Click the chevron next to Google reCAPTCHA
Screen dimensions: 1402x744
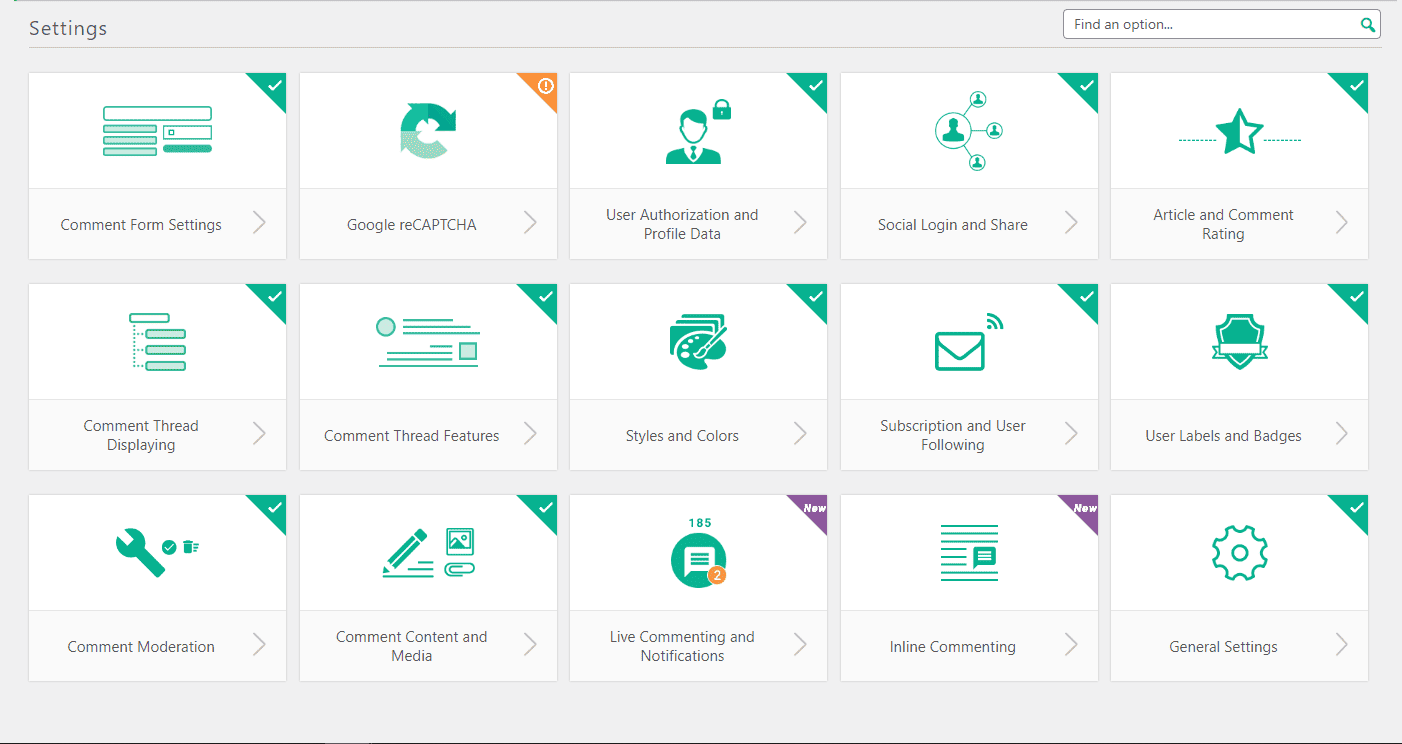pos(530,222)
